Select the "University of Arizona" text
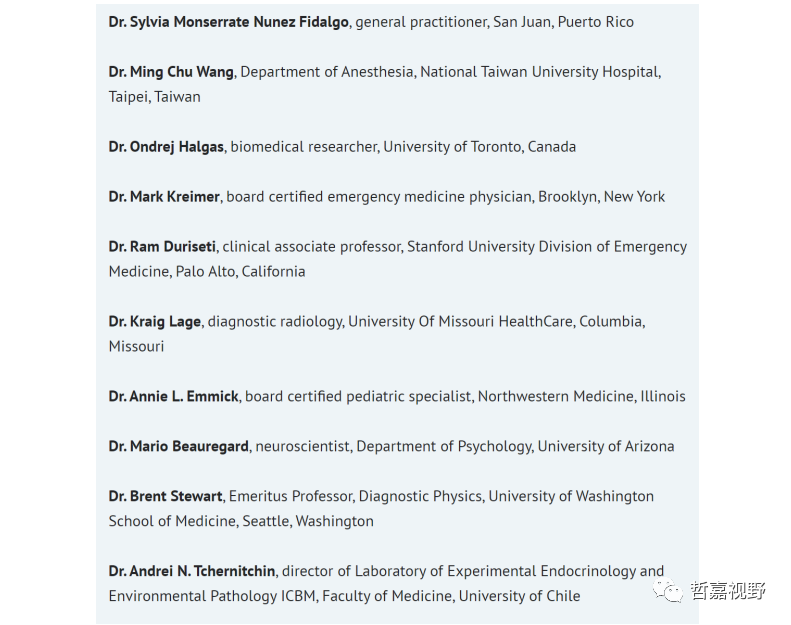The image size is (791, 625). click(606, 447)
